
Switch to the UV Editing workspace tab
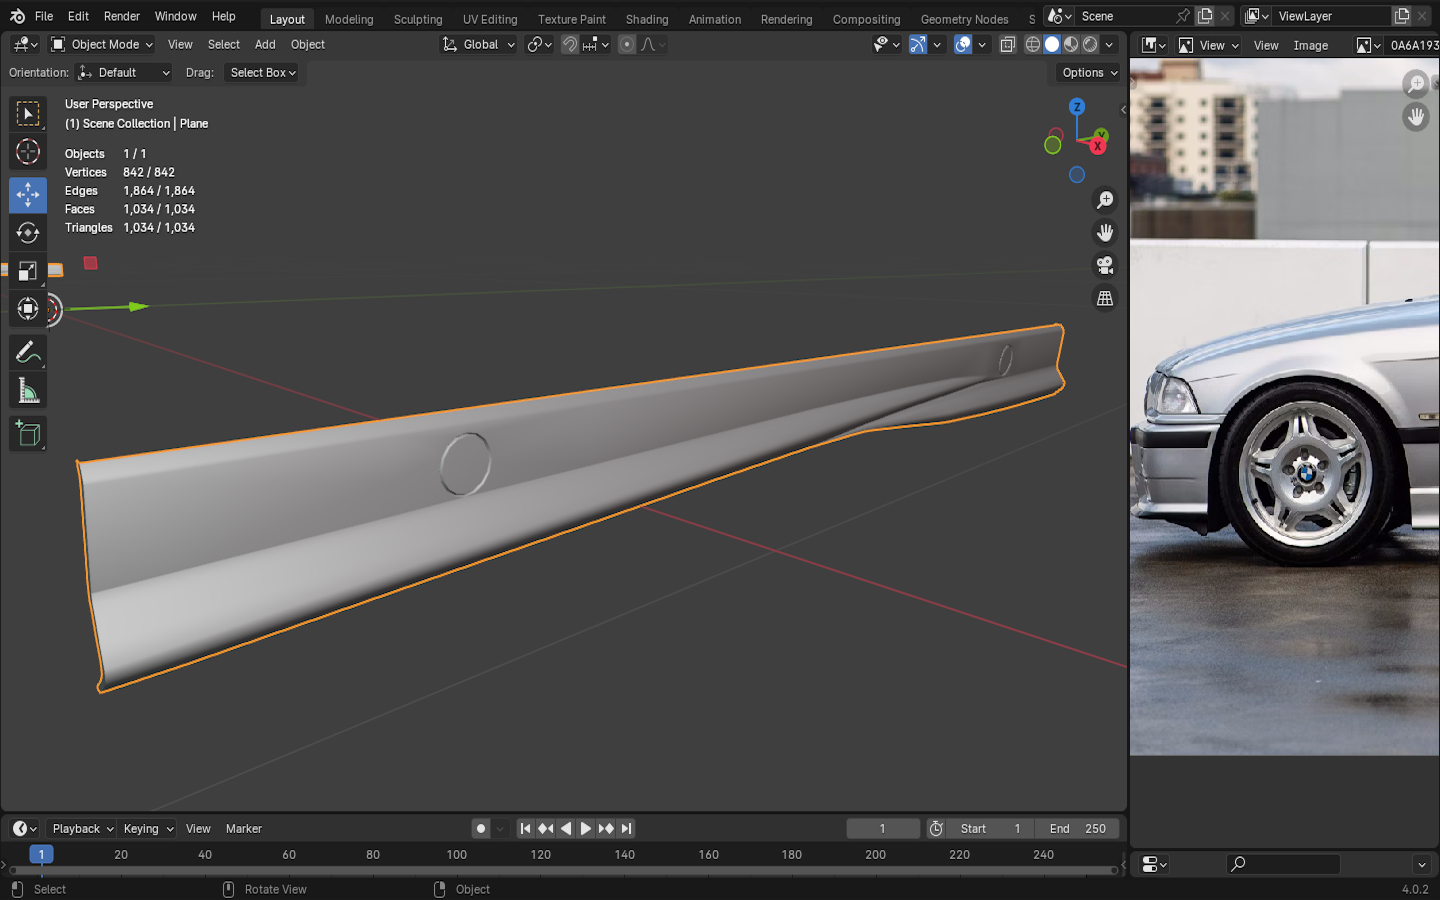pos(490,19)
